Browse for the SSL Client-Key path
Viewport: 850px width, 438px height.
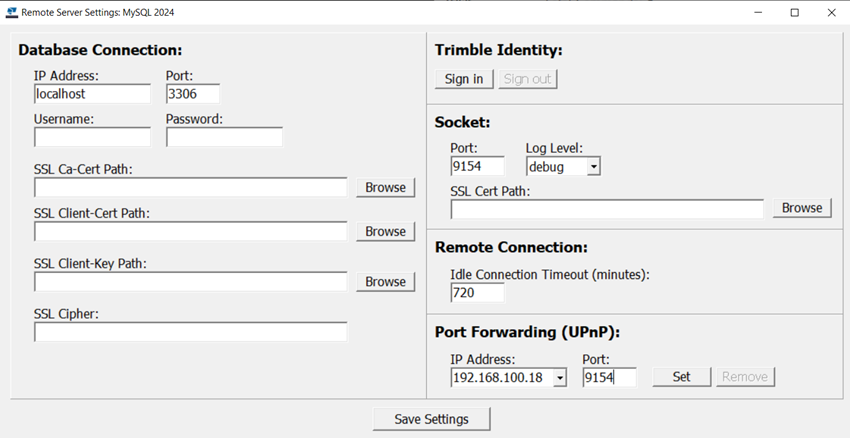point(385,282)
